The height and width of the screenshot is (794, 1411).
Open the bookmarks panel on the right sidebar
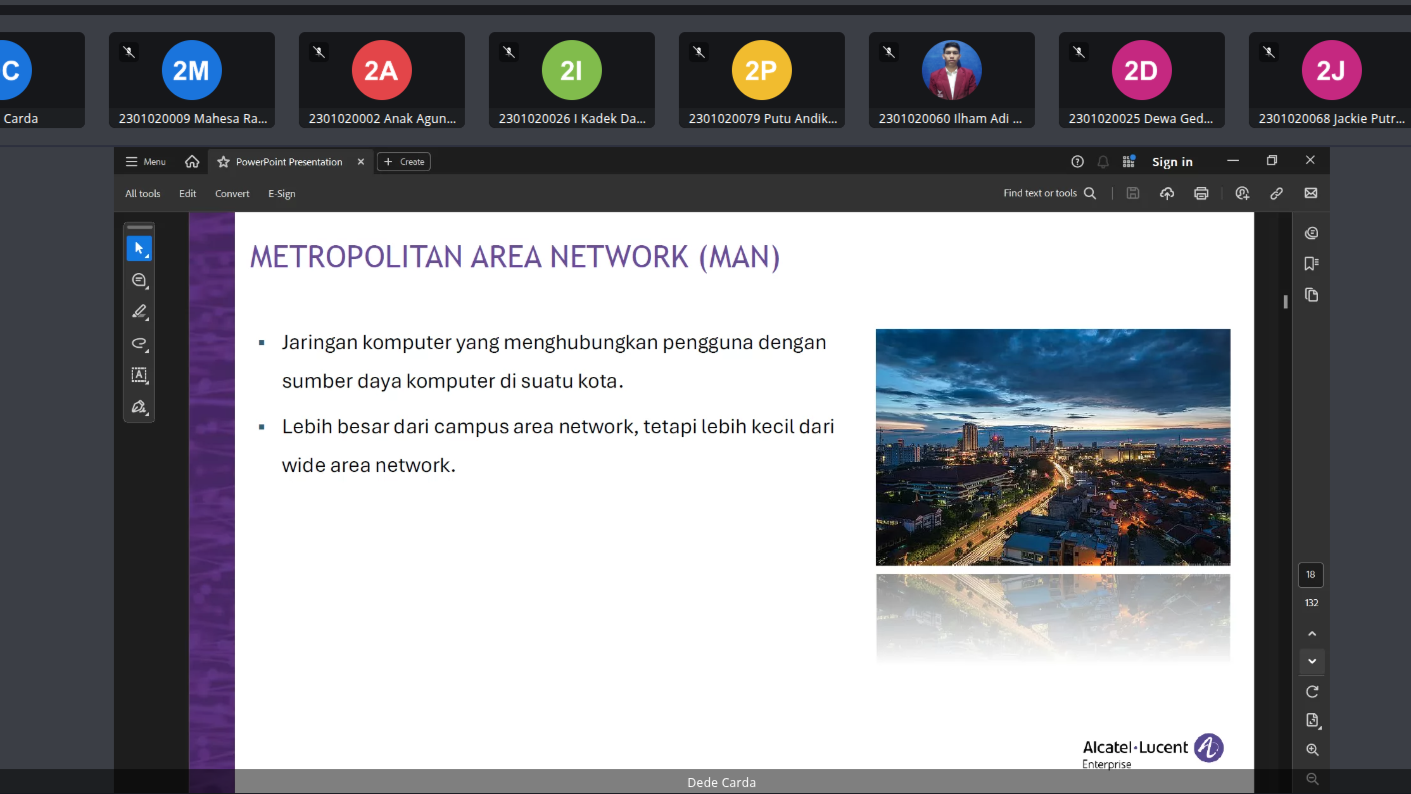1311,264
